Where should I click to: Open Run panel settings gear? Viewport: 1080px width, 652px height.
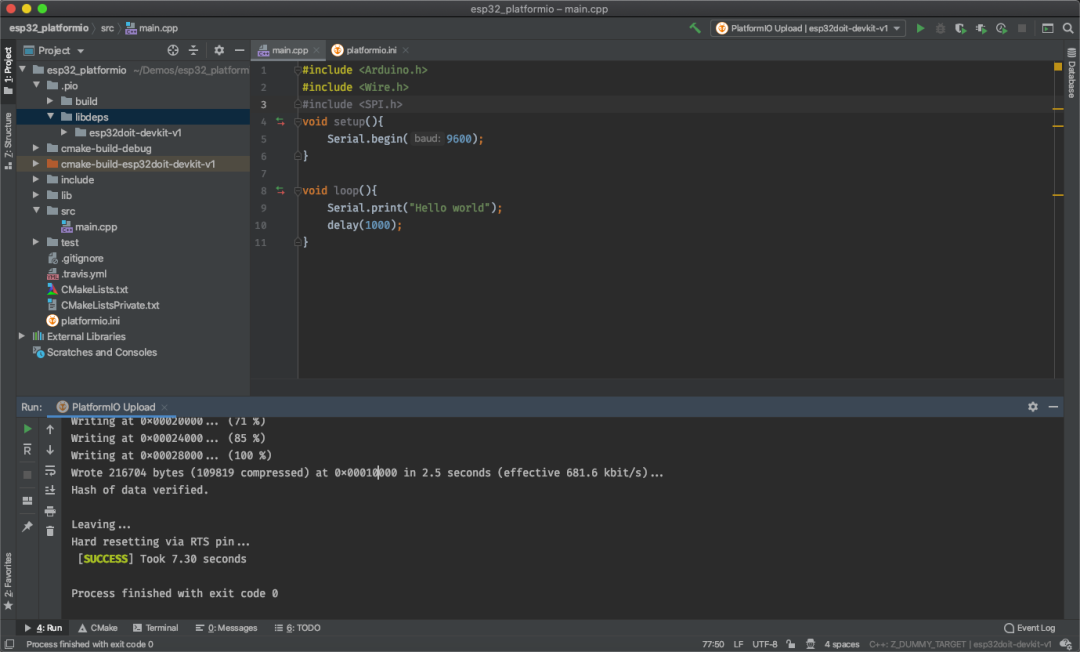[1033, 407]
